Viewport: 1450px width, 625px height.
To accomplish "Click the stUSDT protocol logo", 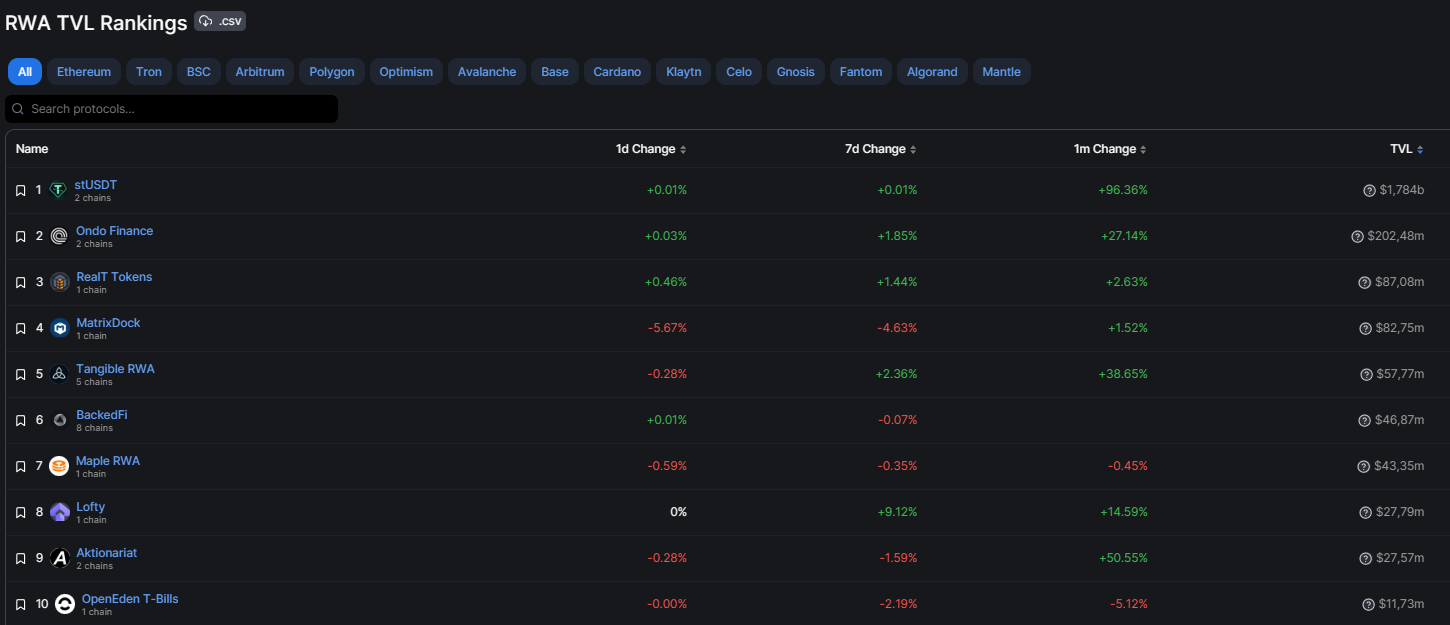I will (58, 190).
